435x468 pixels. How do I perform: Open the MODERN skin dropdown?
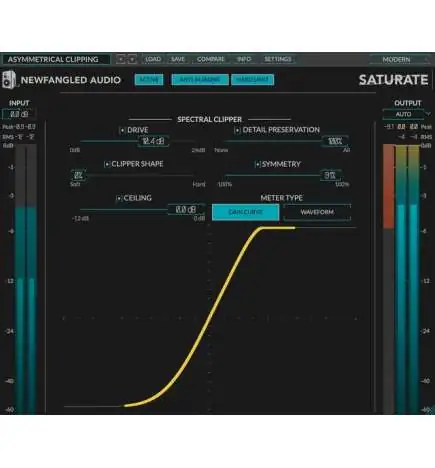click(x=401, y=59)
